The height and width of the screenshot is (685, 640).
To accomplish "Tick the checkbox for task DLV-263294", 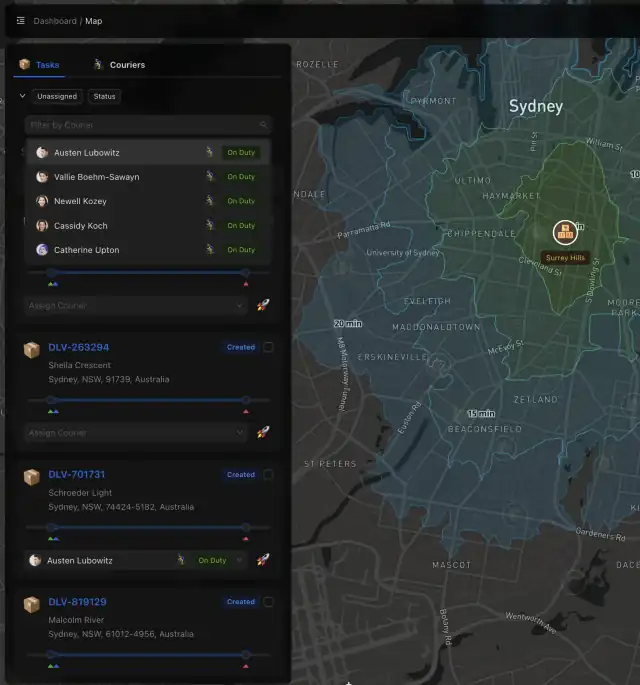I will pyautogui.click(x=268, y=347).
